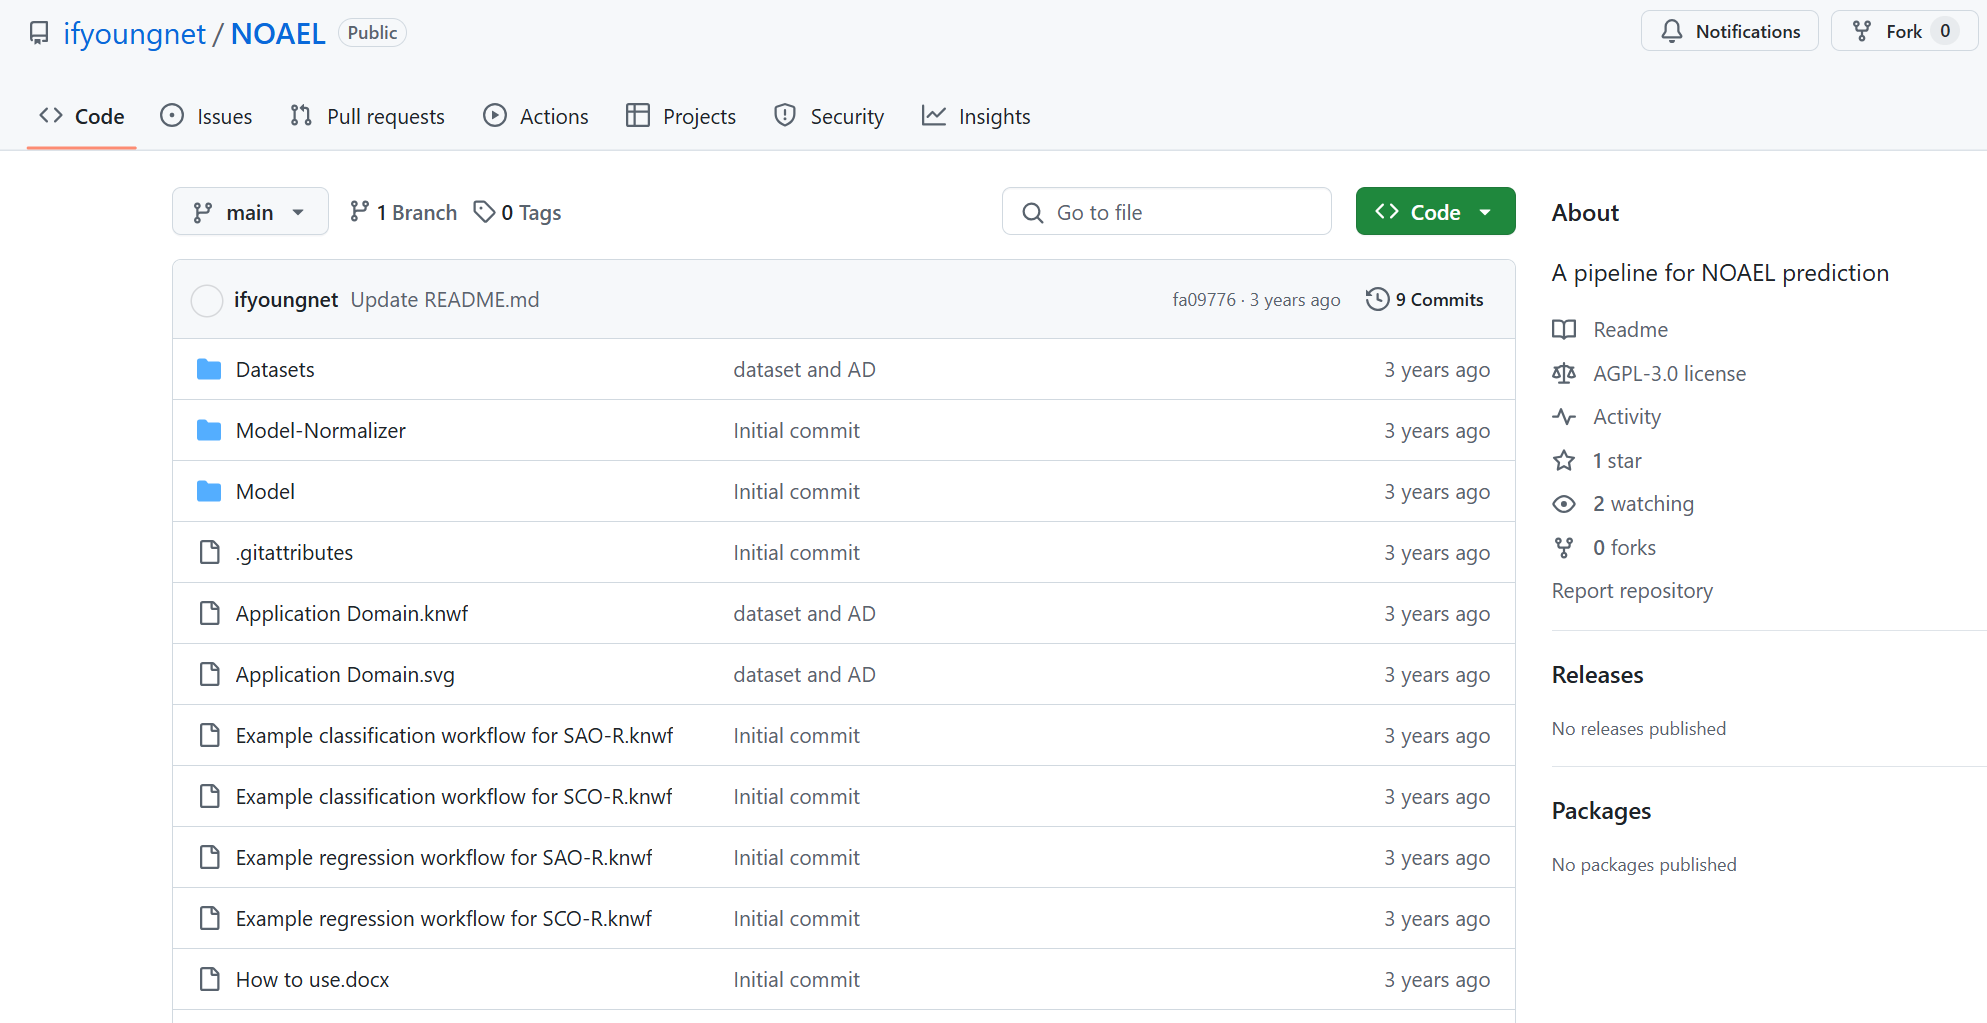1987x1023 pixels.
Task: View the 0 Tags link
Action: [x=517, y=212]
